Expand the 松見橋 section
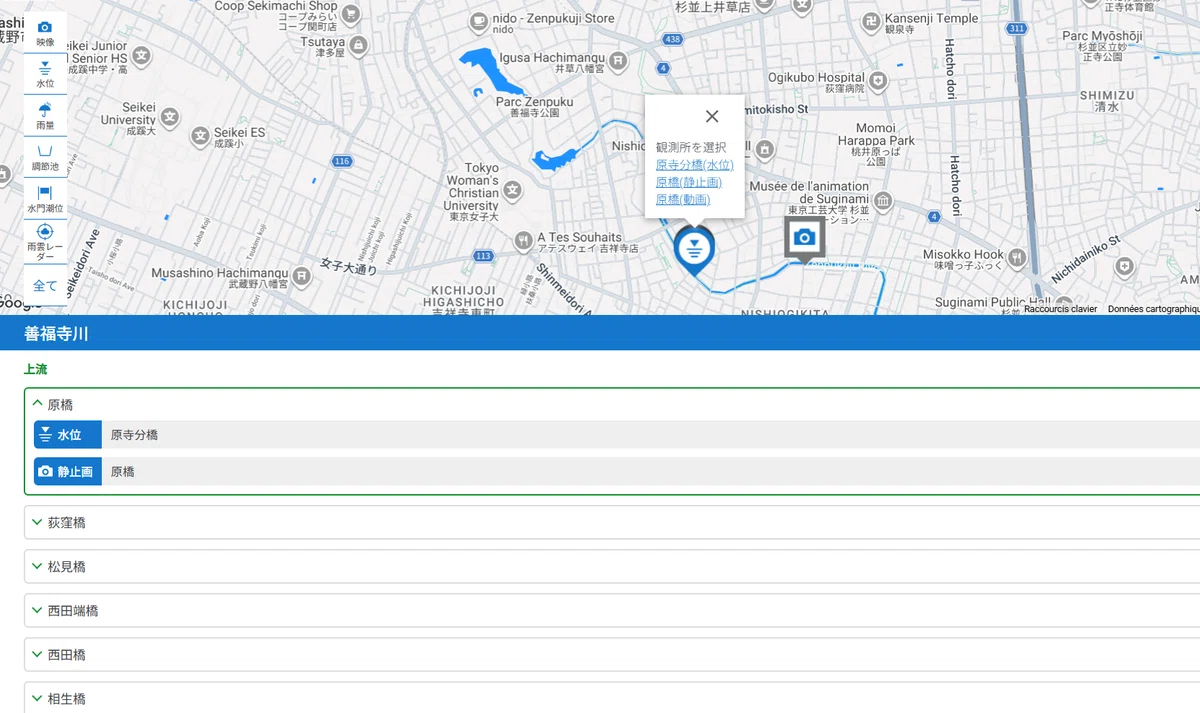 [612, 567]
